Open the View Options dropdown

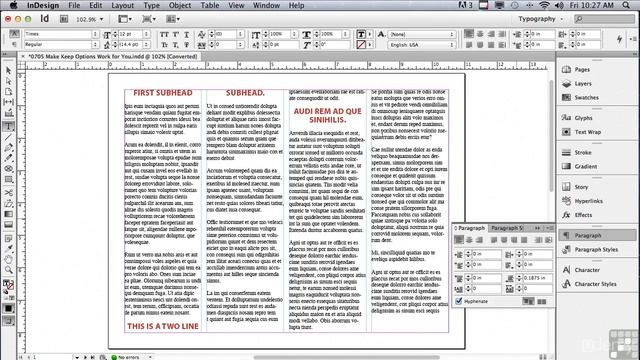pos(125,19)
